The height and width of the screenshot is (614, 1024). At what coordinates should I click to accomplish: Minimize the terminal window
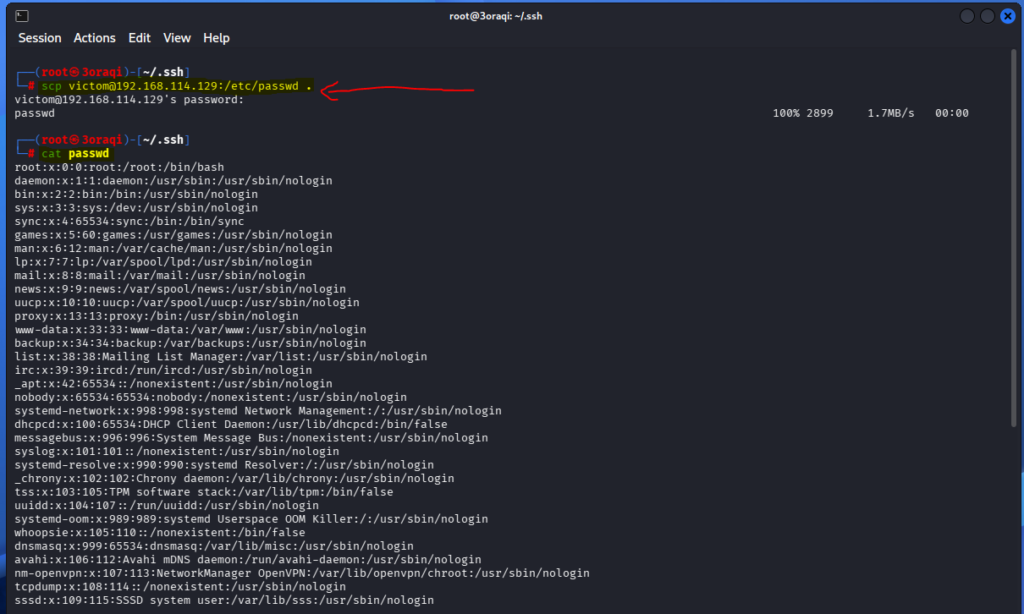pos(967,16)
